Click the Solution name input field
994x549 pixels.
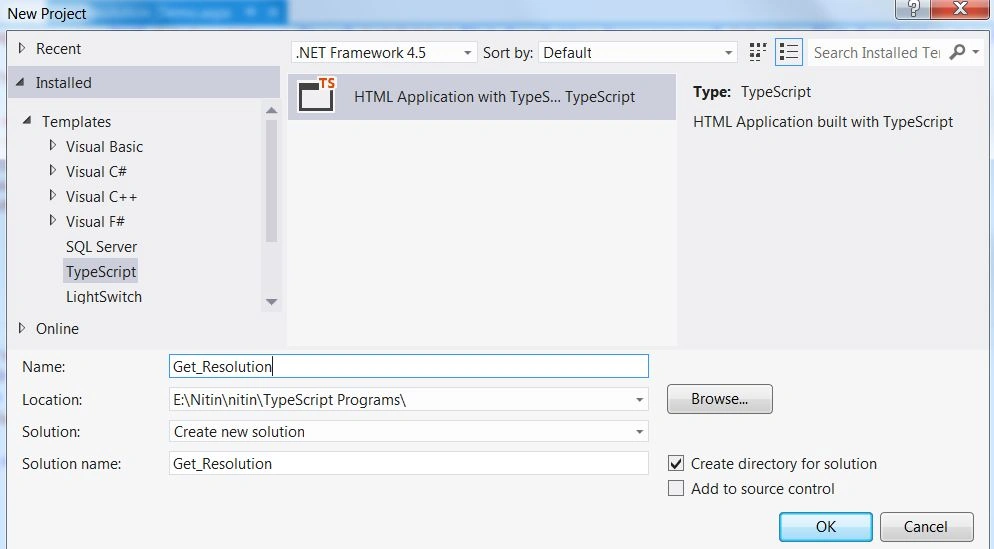409,463
